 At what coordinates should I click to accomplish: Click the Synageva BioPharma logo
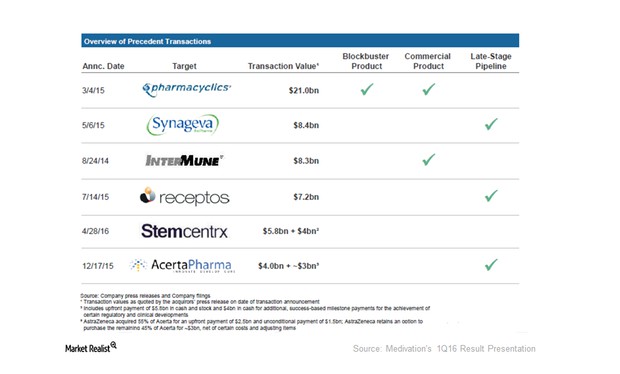click(183, 125)
